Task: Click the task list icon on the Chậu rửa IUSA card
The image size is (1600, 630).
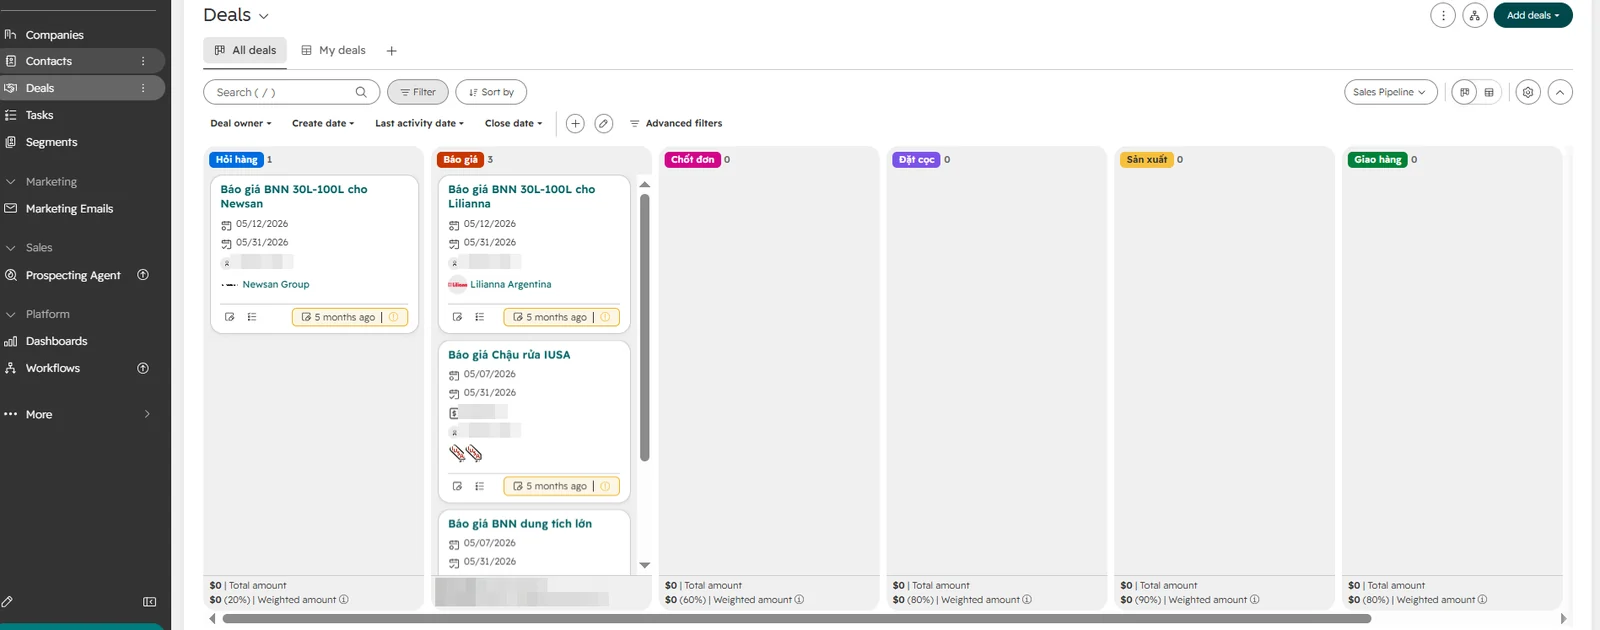Action: 480,486
